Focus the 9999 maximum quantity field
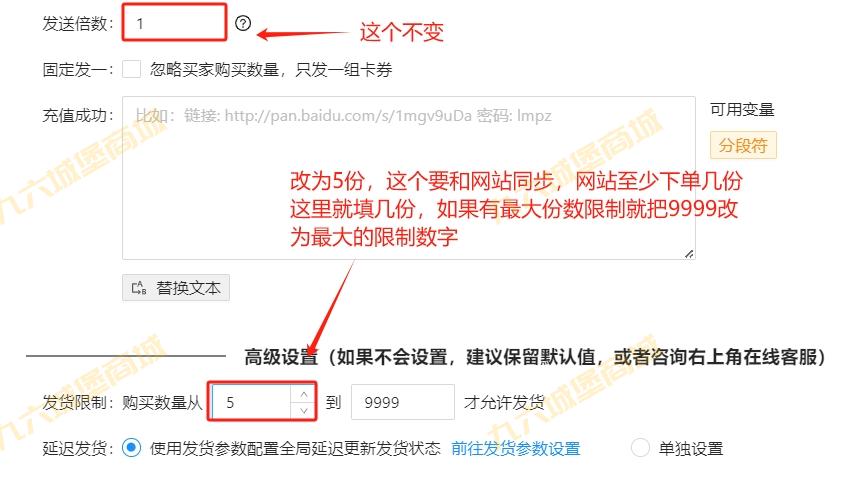Viewport: 842px width, 496px height. pos(403,402)
